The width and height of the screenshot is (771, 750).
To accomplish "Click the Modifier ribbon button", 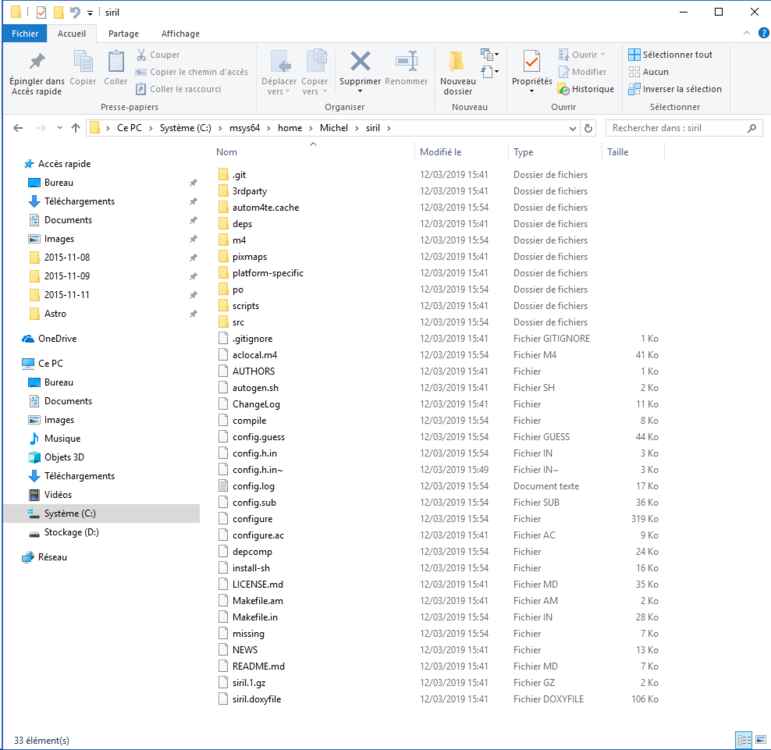I will 582,72.
